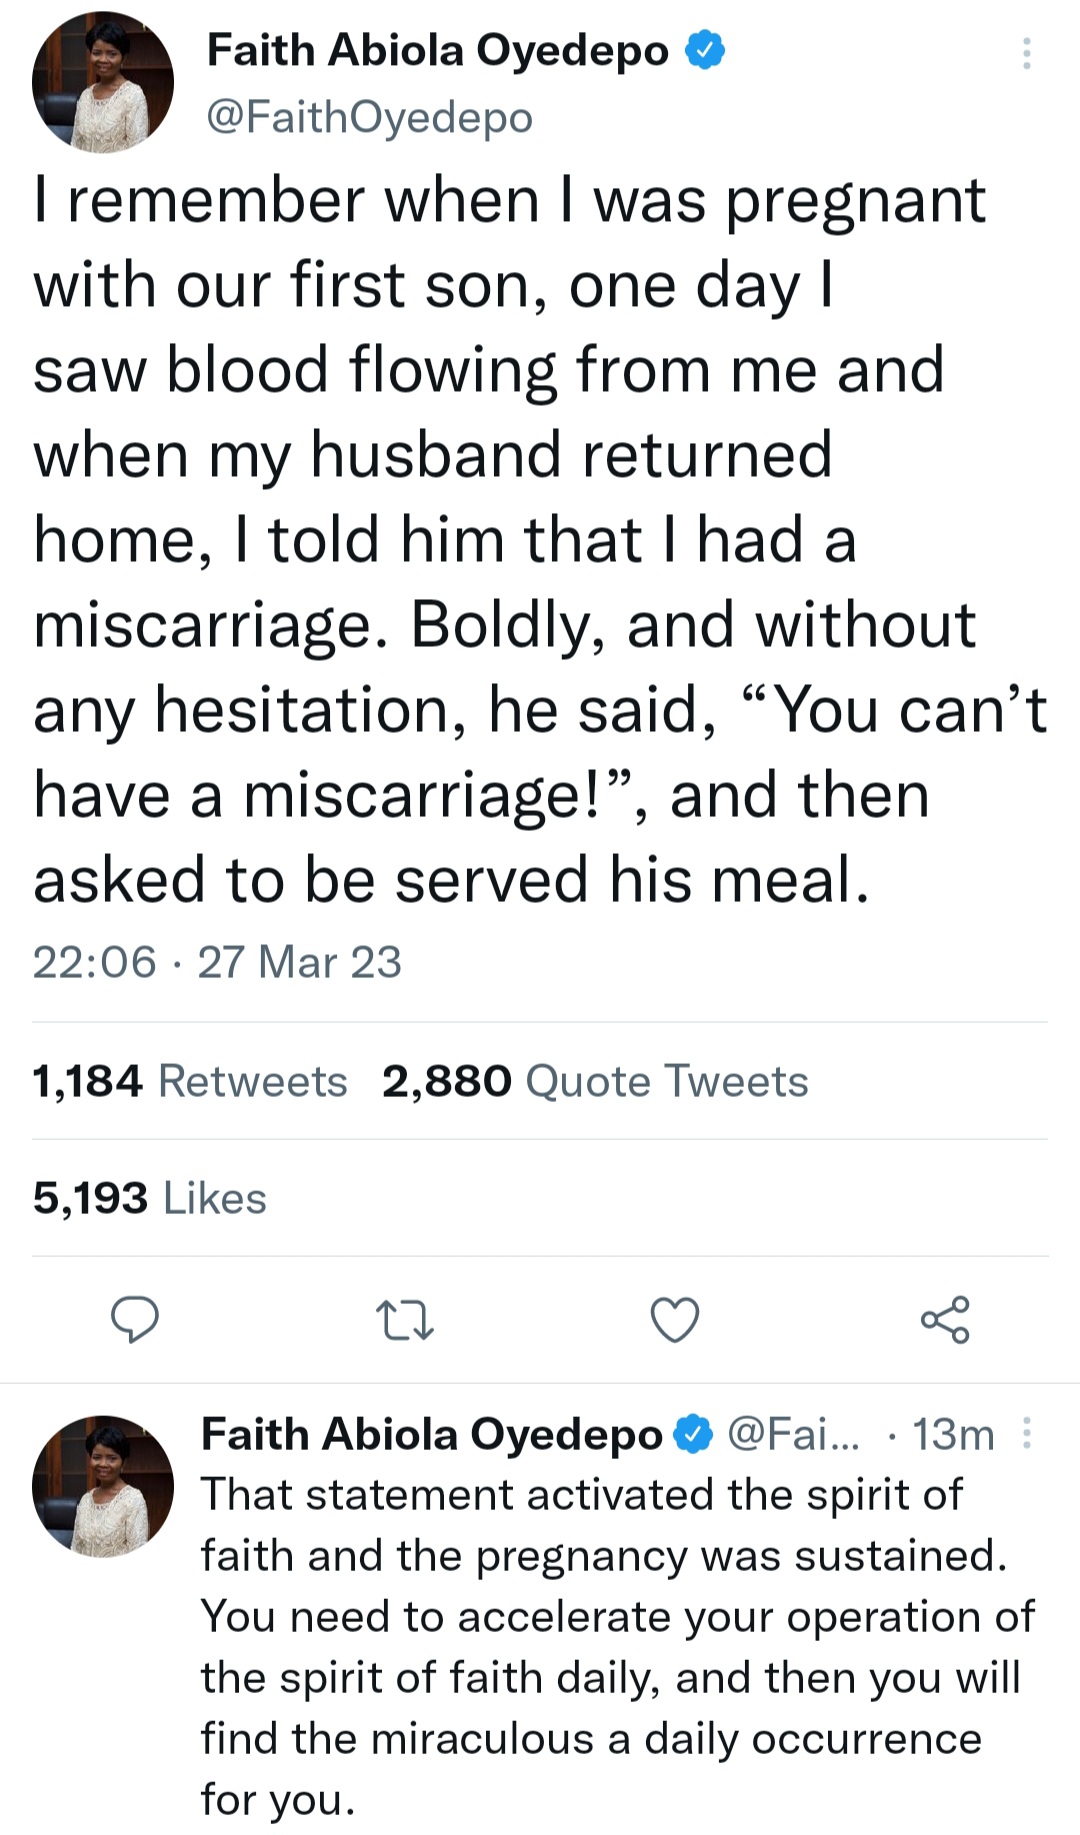The image size is (1080, 1835).
Task: Tap the top Faith Abiola Oyedepo name
Action: click(437, 51)
